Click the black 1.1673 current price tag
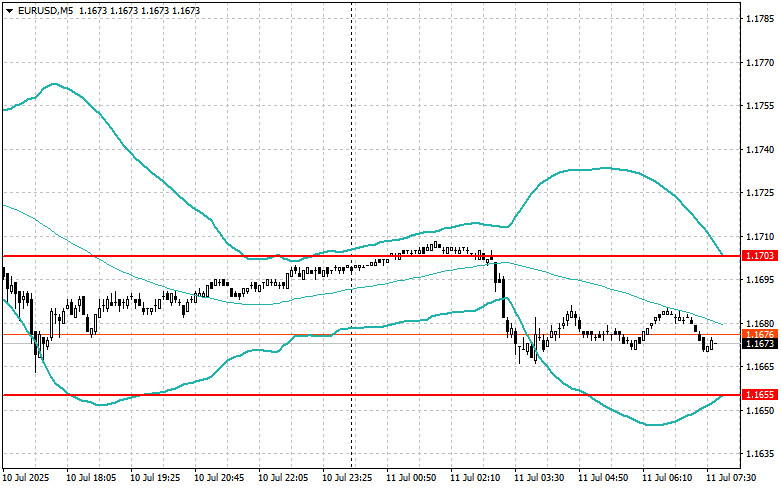 (760, 344)
